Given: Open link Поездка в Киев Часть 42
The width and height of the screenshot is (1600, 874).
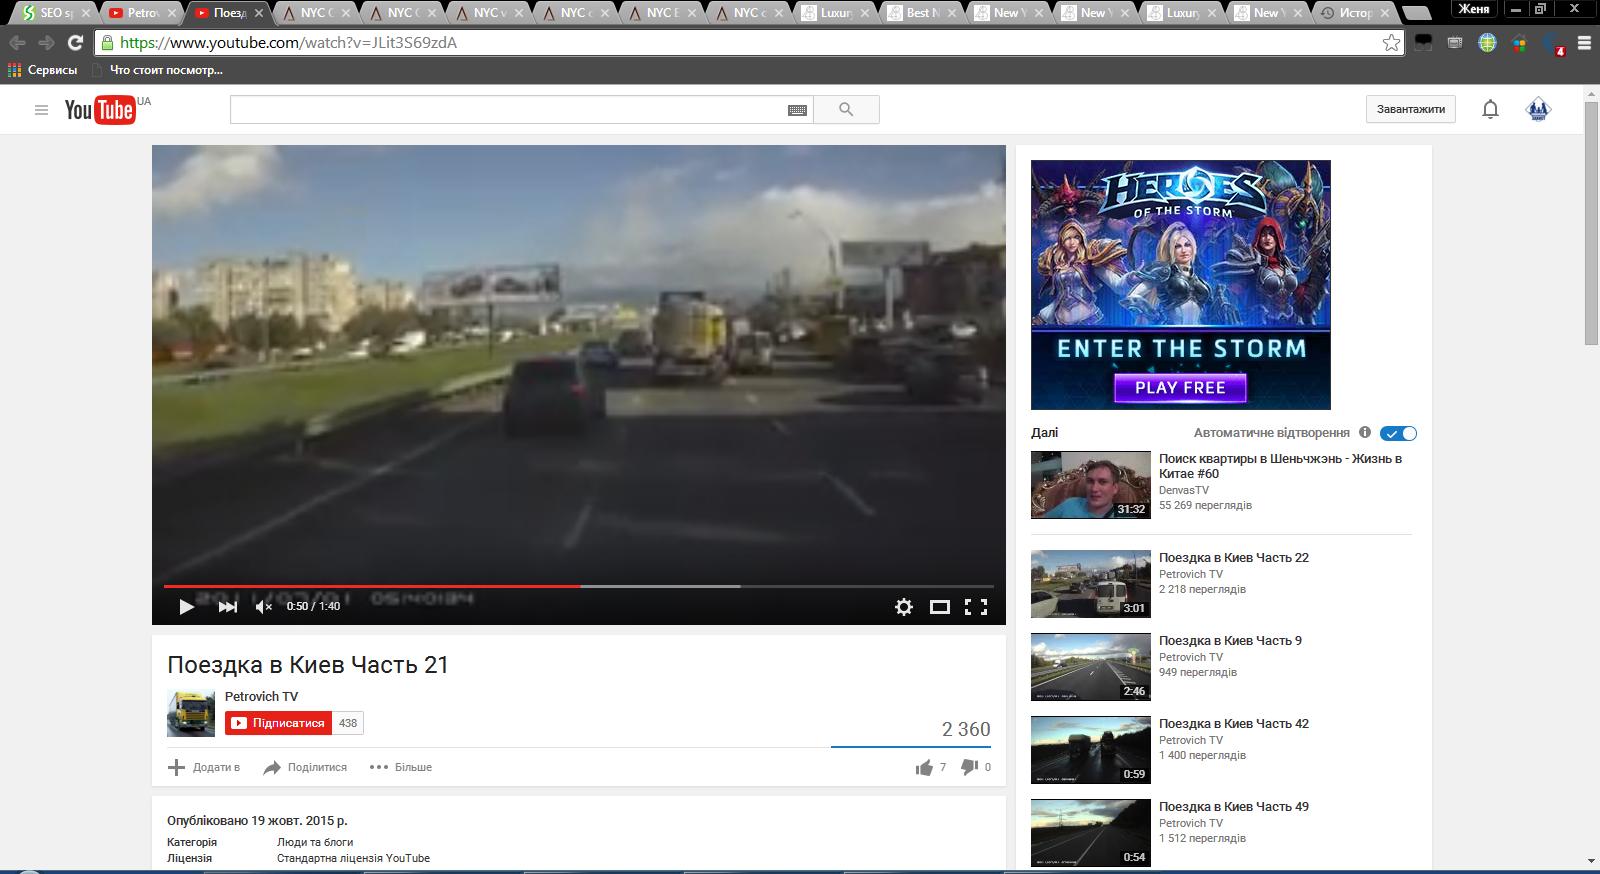Looking at the screenshot, I should click(1233, 723).
